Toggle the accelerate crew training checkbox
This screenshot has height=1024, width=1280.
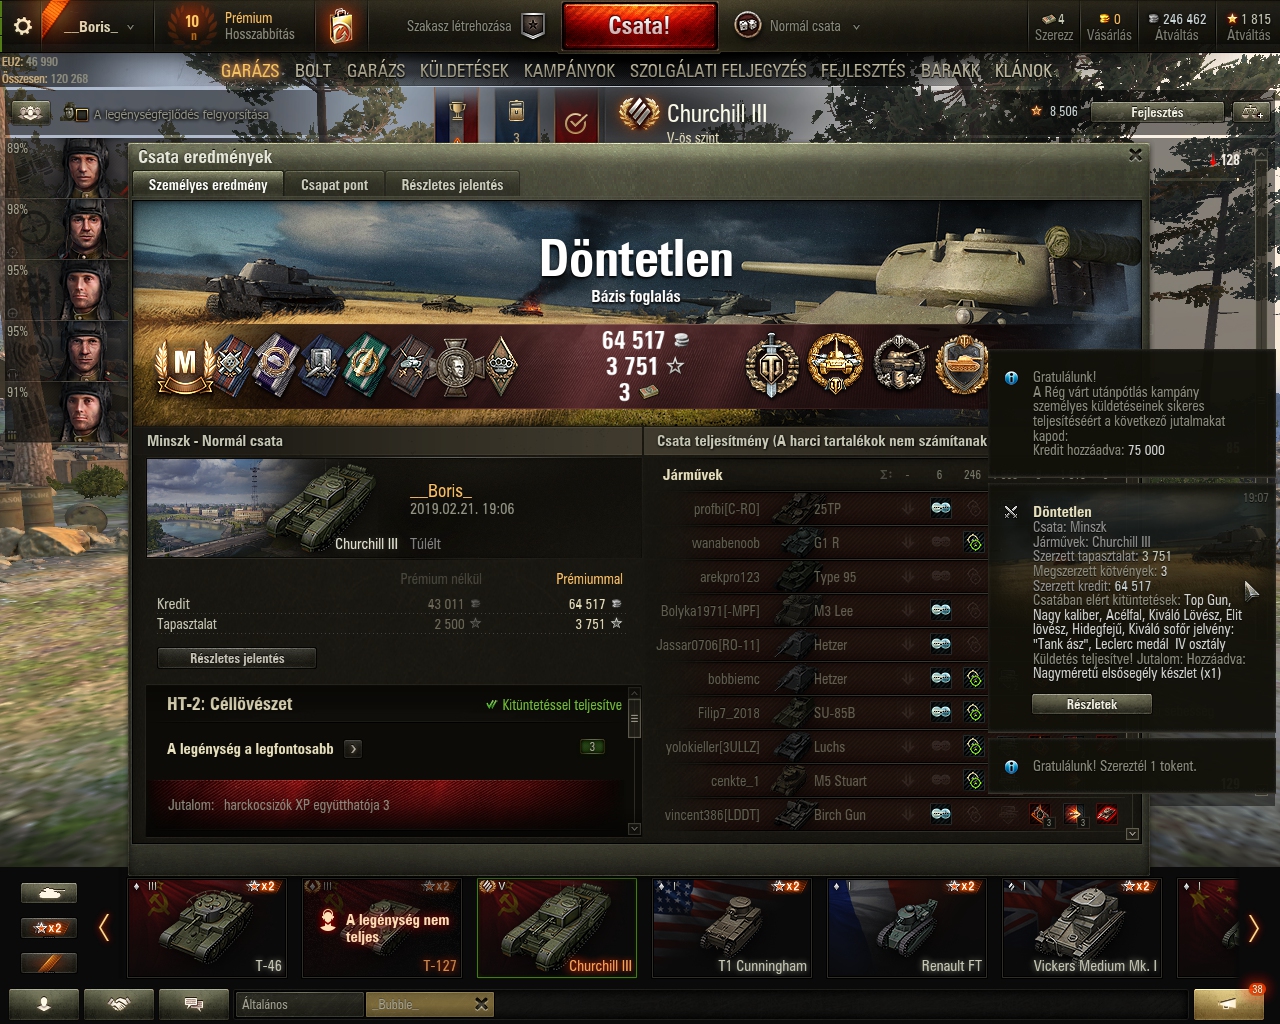[x=82, y=115]
